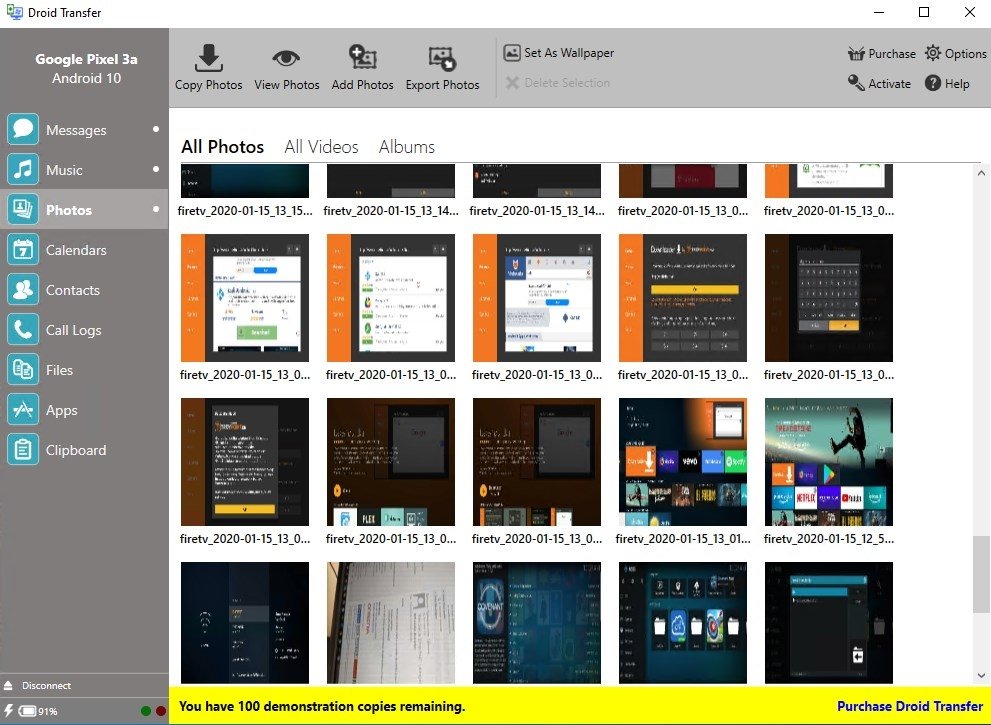
Task: Select the thumbnail with the jumping silhouette
Action: pyautogui.click(x=829, y=461)
